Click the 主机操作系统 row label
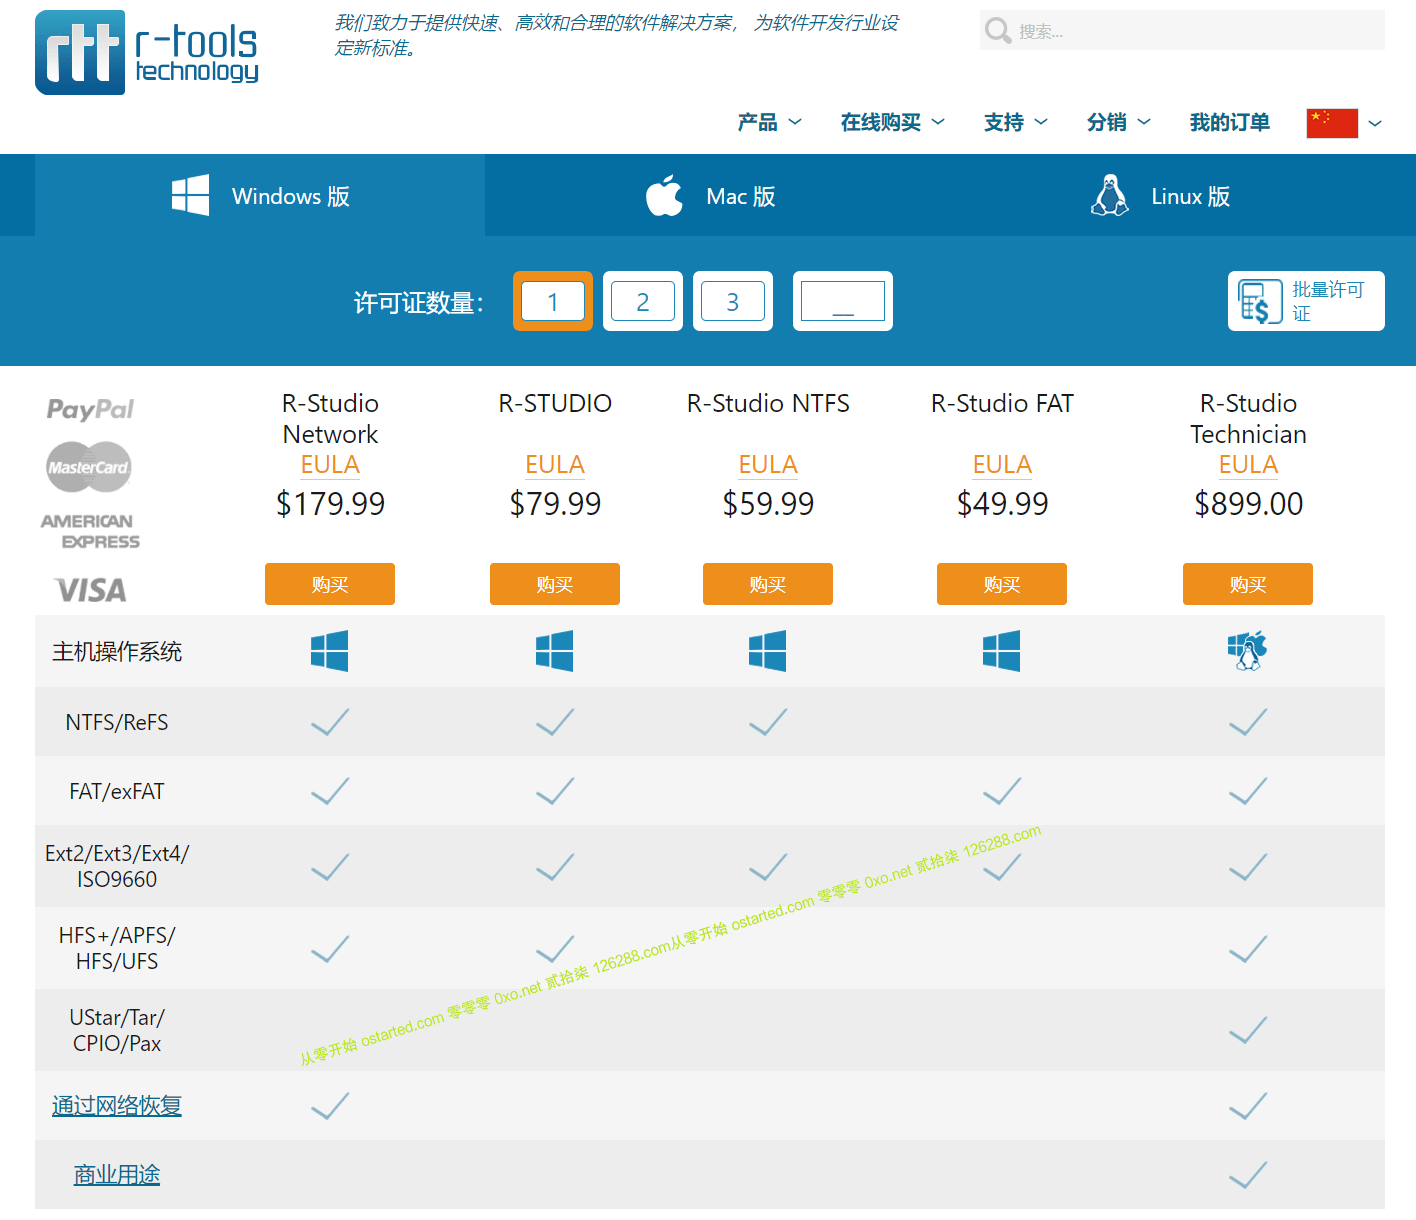 [x=117, y=652]
